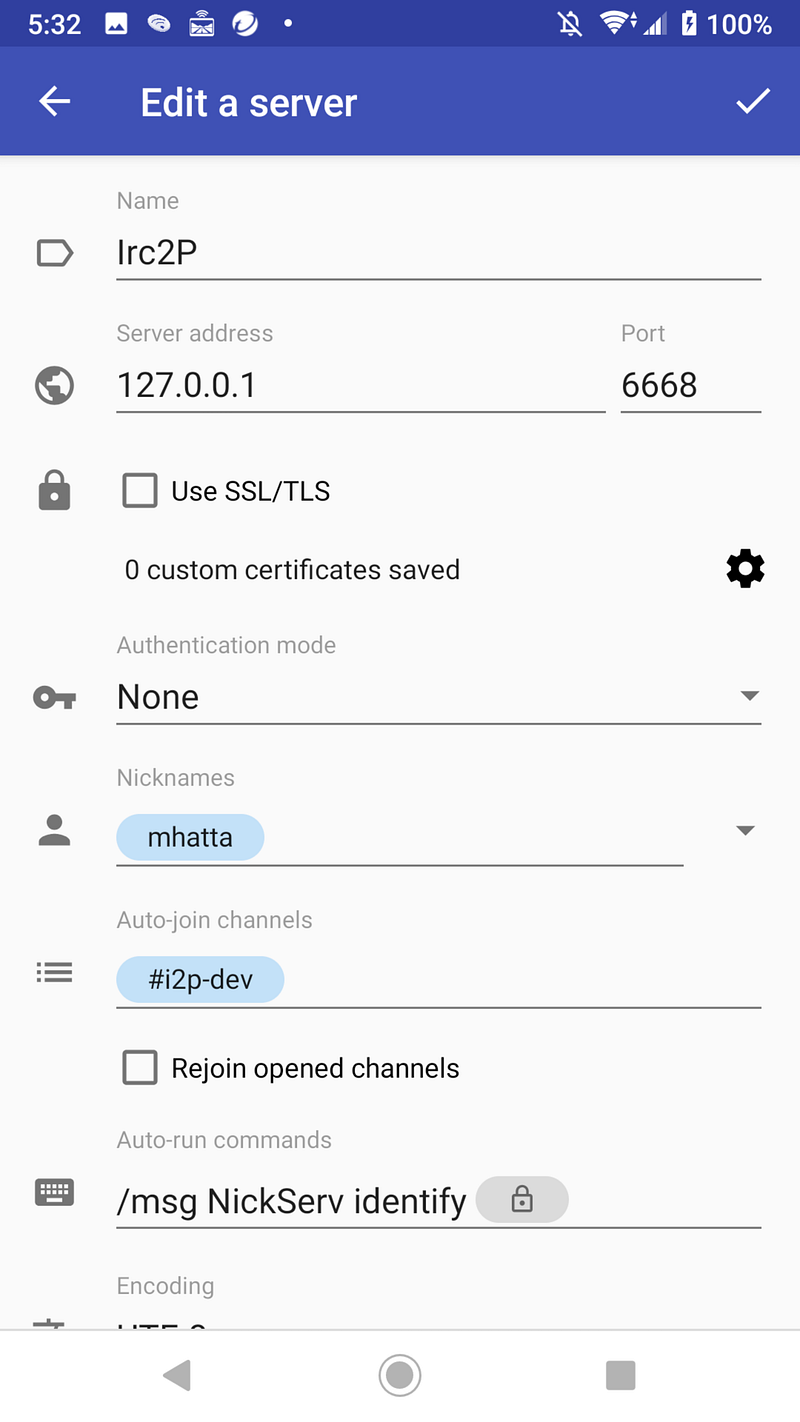This screenshot has height=1422, width=800.
Task: Edit the Name field containing Irc2P
Action: (438, 253)
